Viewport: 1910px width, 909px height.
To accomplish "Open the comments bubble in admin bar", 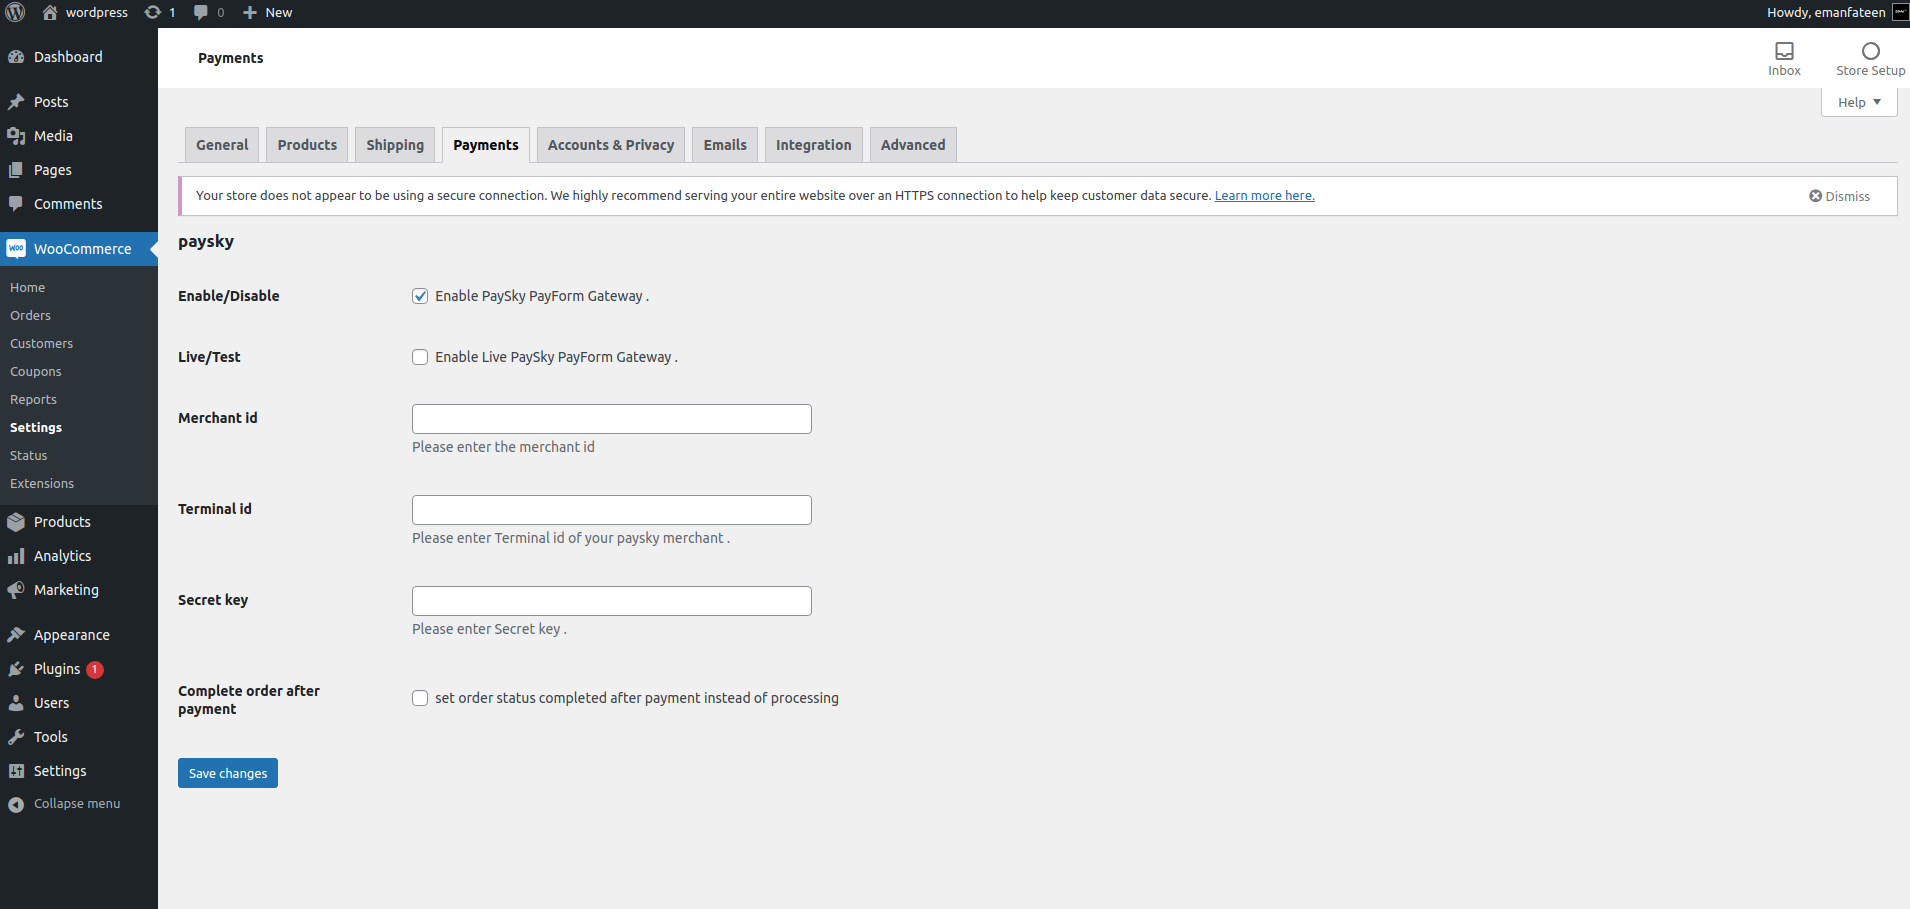I will [201, 12].
